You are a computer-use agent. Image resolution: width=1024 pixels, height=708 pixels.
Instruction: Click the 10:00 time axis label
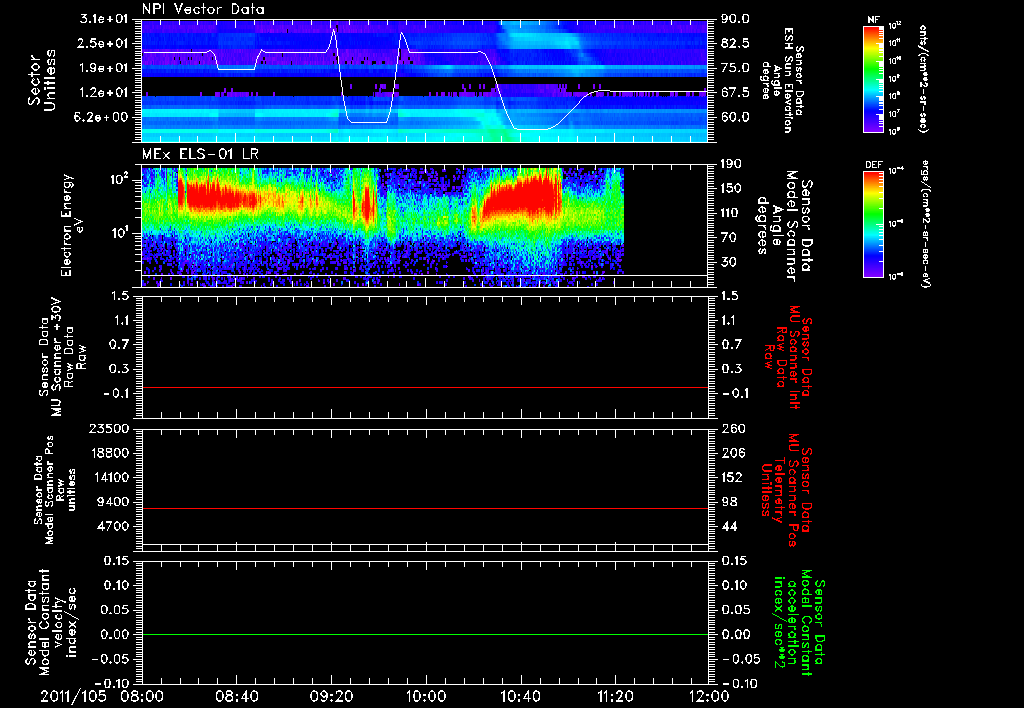coord(426,696)
